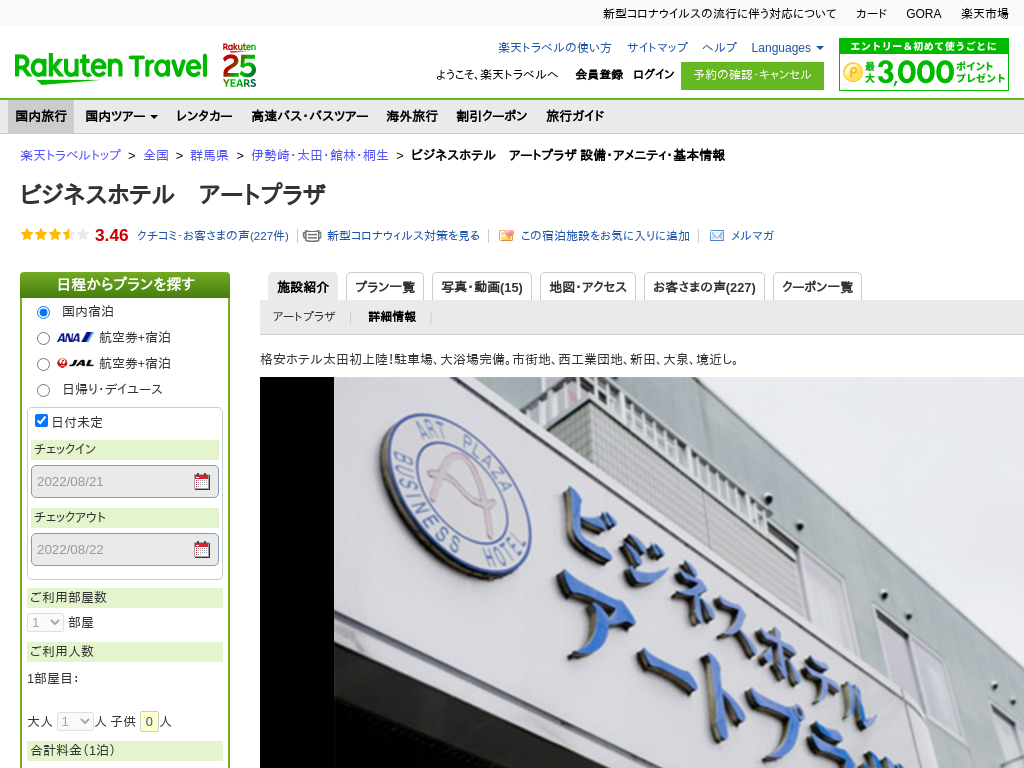Click the ビジネスホテル アートプラザ heading

click(x=172, y=195)
